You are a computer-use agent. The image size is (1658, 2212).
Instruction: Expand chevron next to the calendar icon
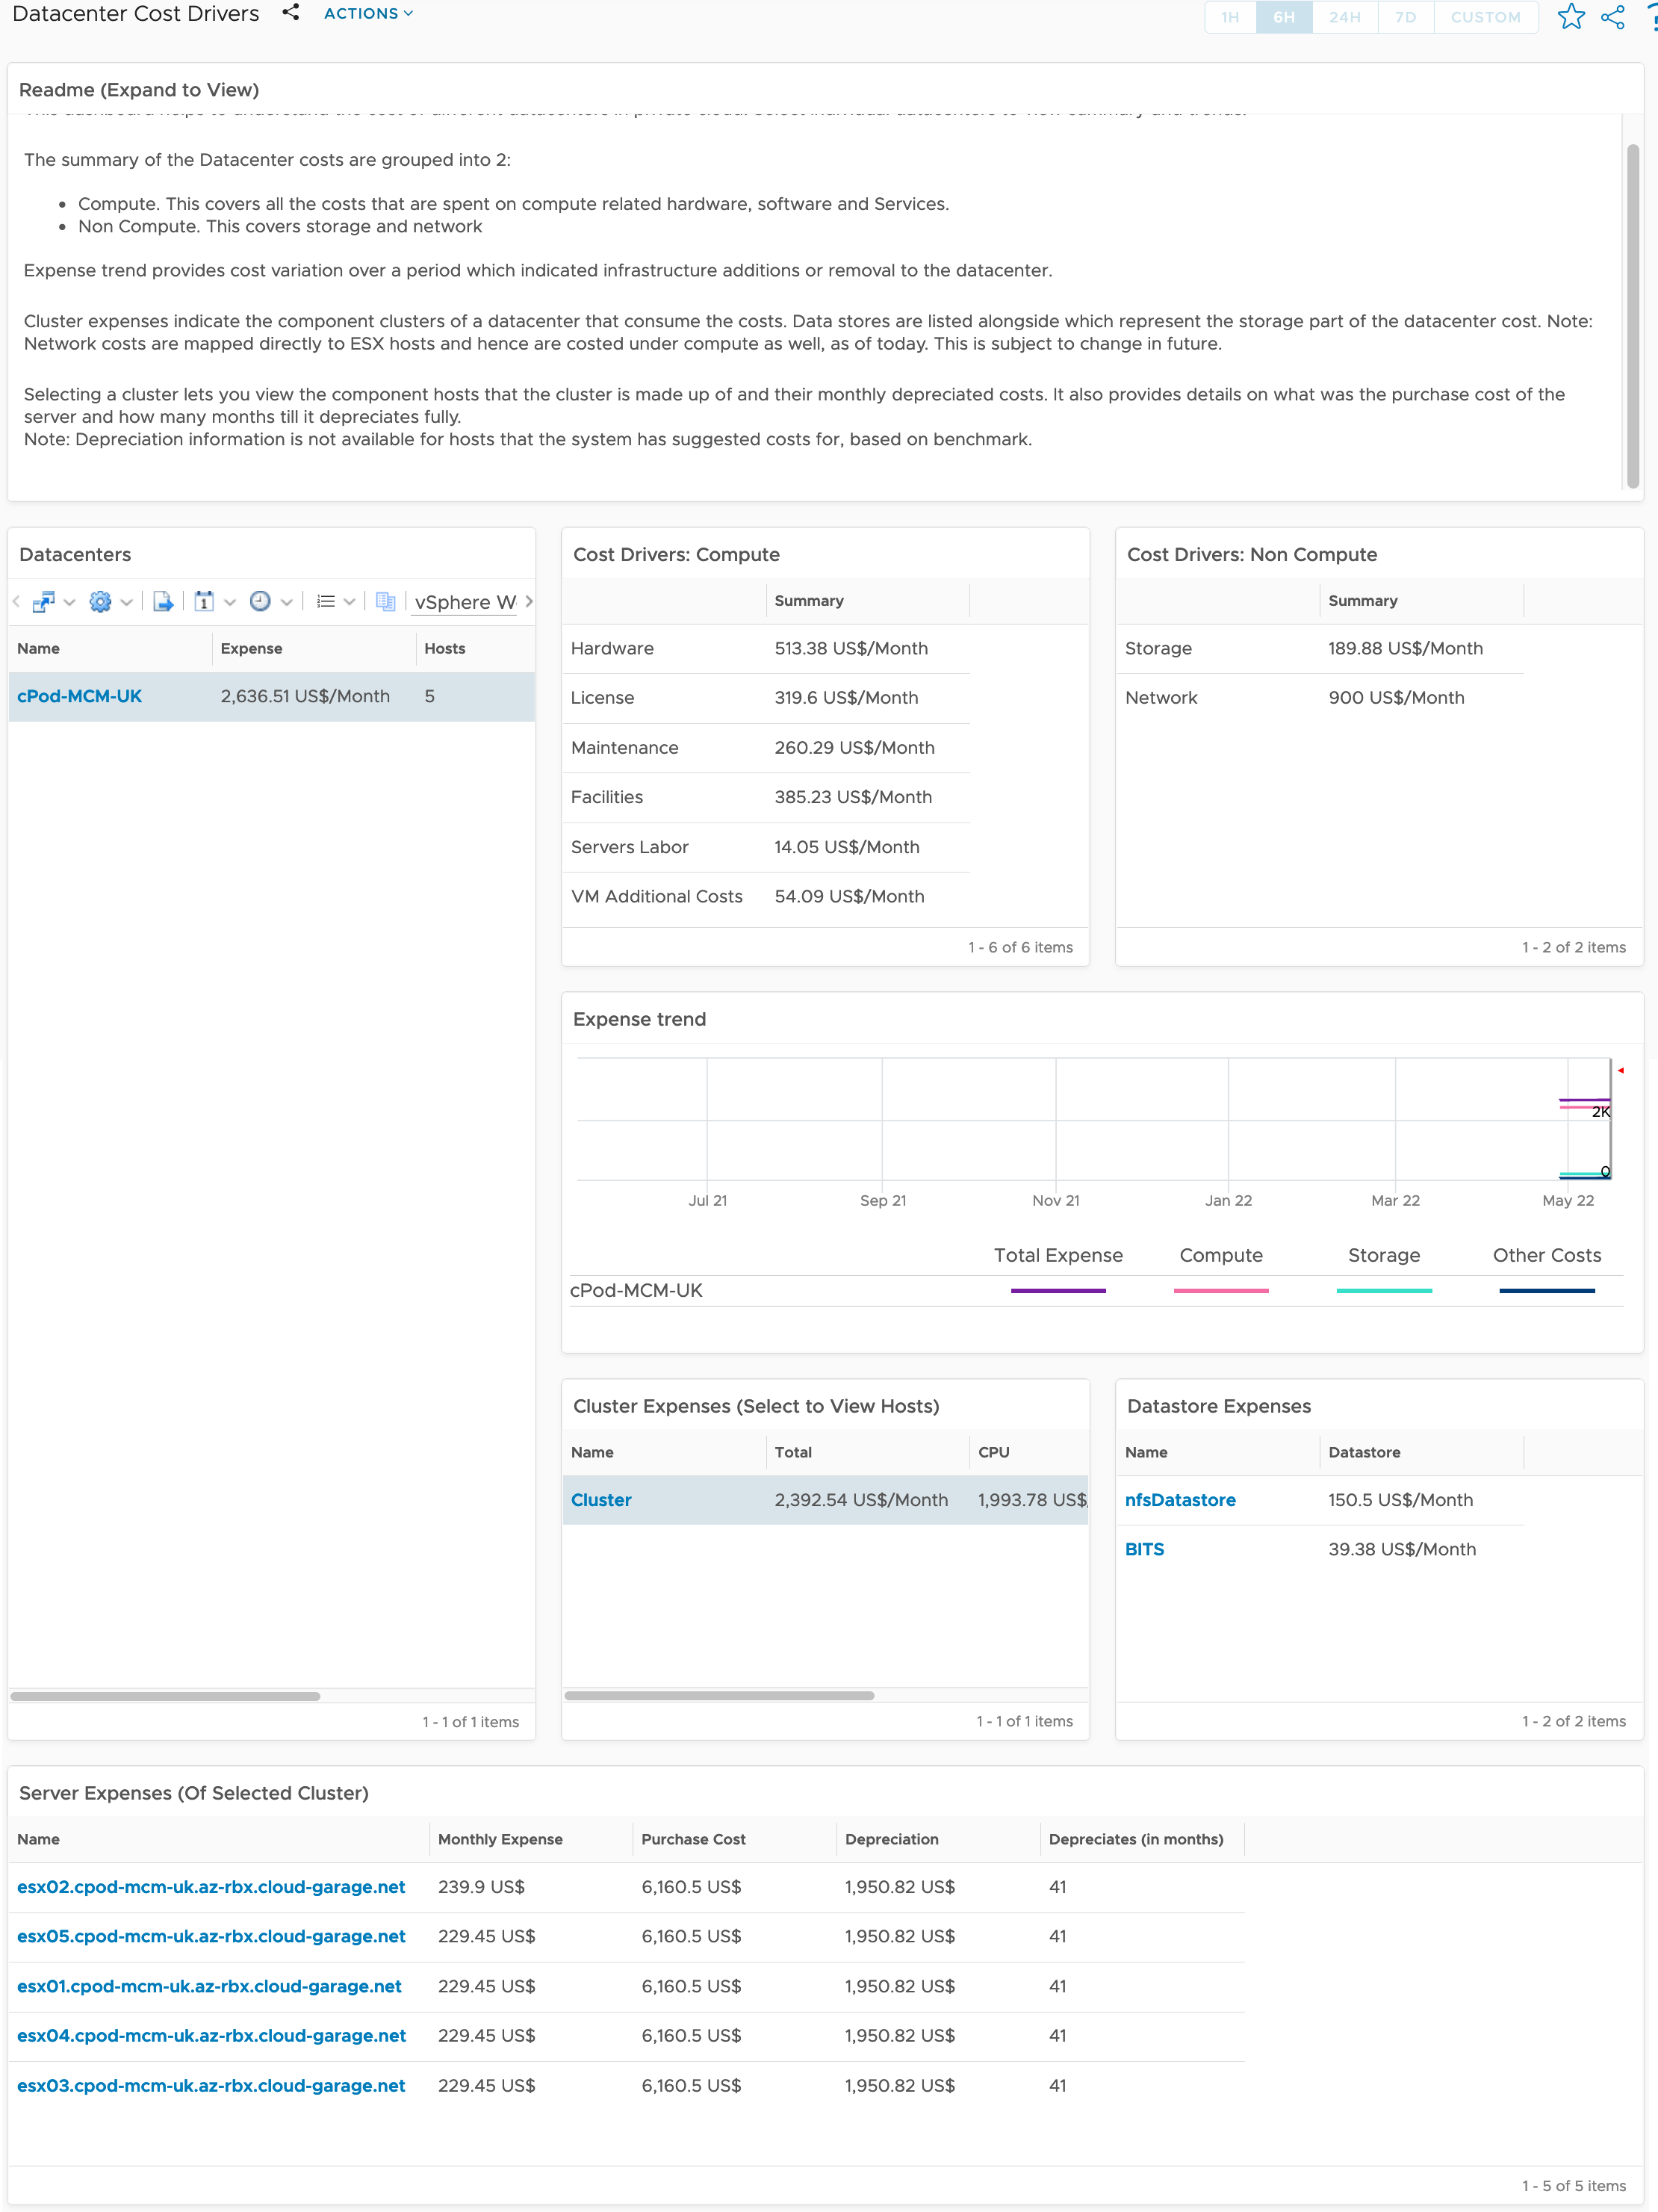pos(230,602)
